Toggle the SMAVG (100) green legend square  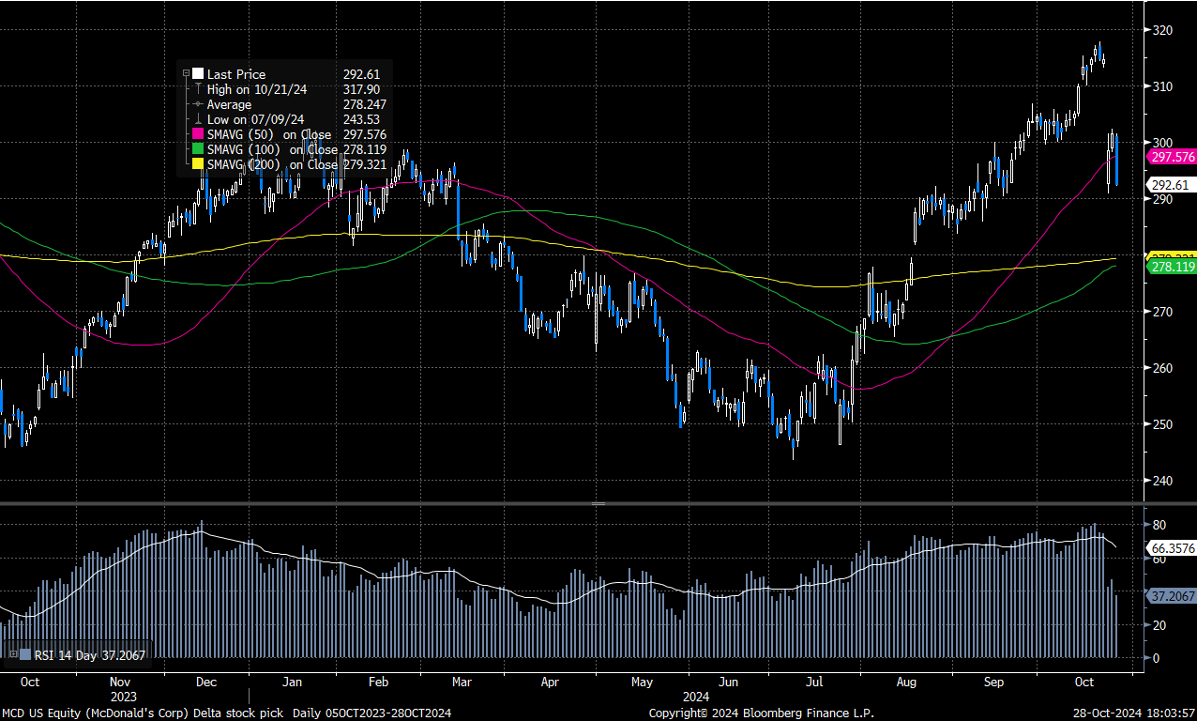coord(197,149)
